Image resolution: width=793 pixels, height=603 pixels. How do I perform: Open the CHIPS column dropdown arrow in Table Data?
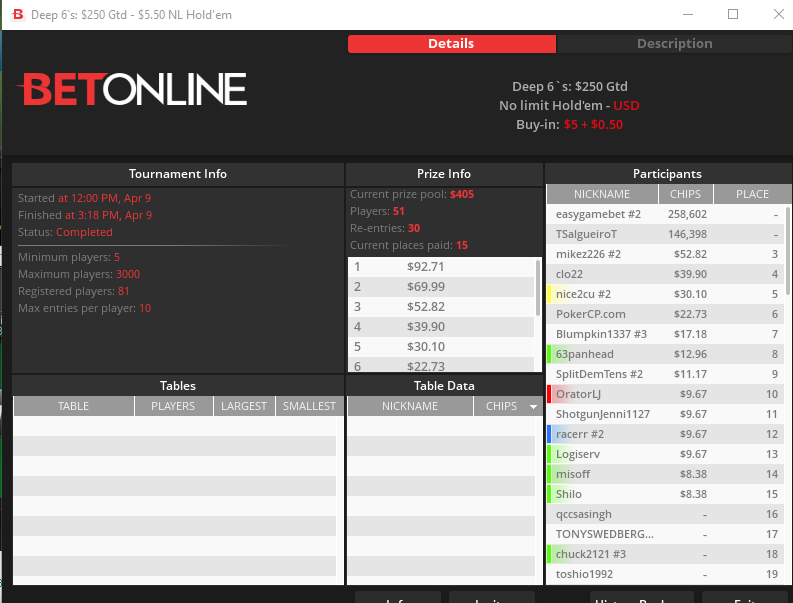pyautogui.click(x=533, y=406)
